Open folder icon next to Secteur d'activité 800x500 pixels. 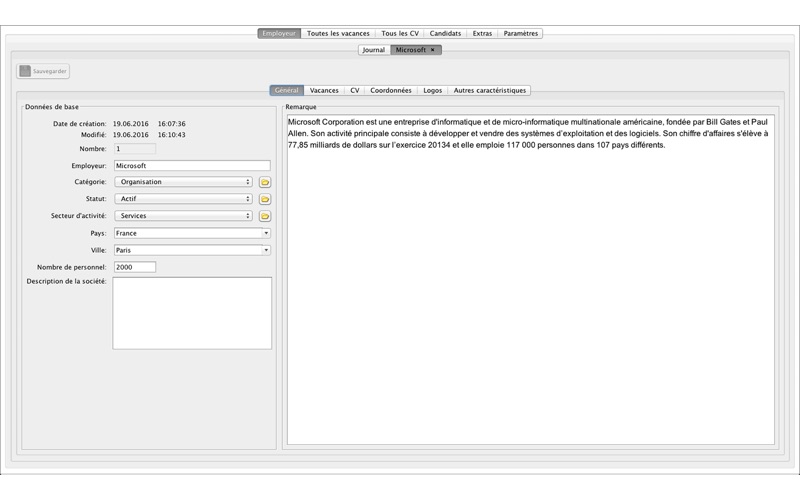click(x=265, y=216)
